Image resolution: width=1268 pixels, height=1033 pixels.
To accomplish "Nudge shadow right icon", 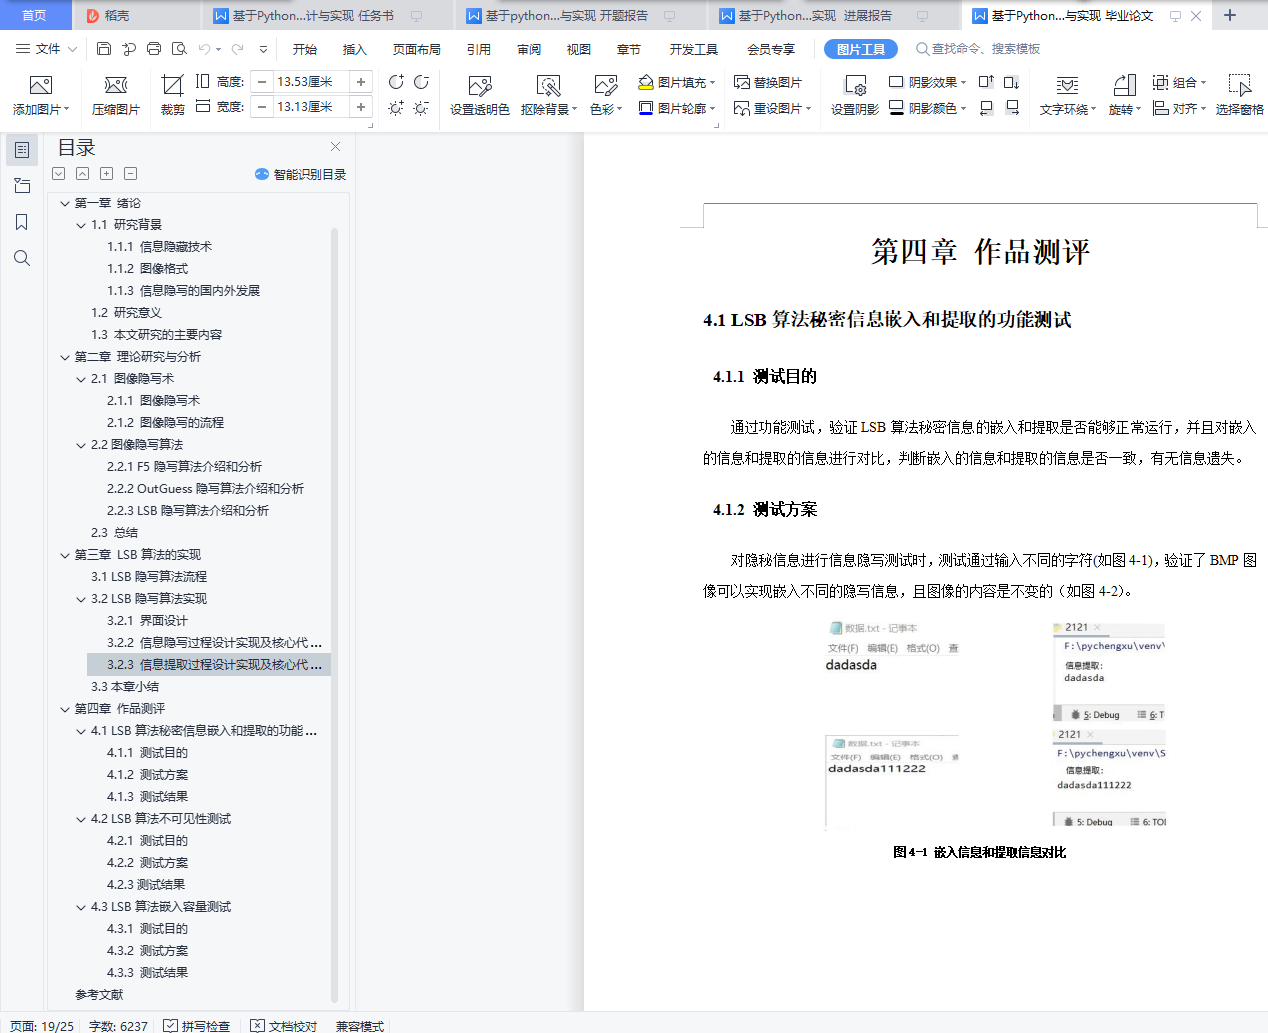I will (x=1012, y=107).
